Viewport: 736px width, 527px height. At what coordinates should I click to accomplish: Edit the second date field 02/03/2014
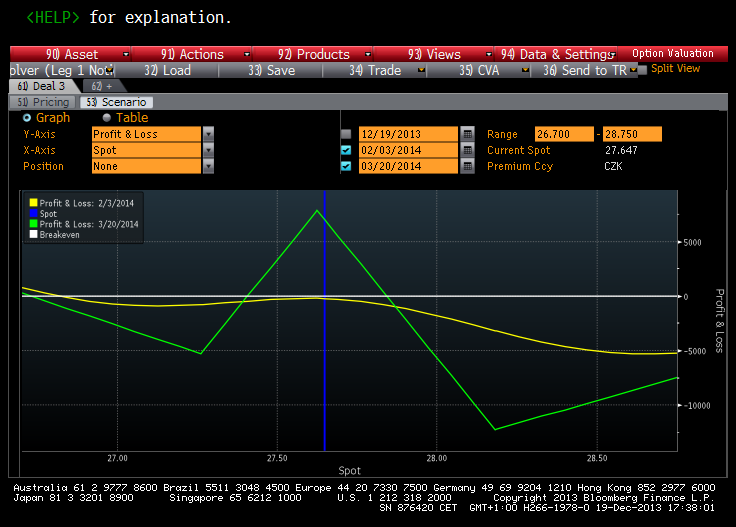pos(408,150)
